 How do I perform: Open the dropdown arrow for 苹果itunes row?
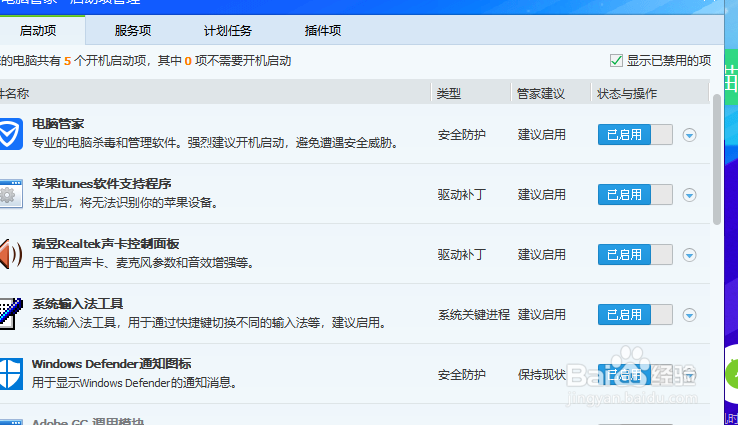click(x=690, y=195)
